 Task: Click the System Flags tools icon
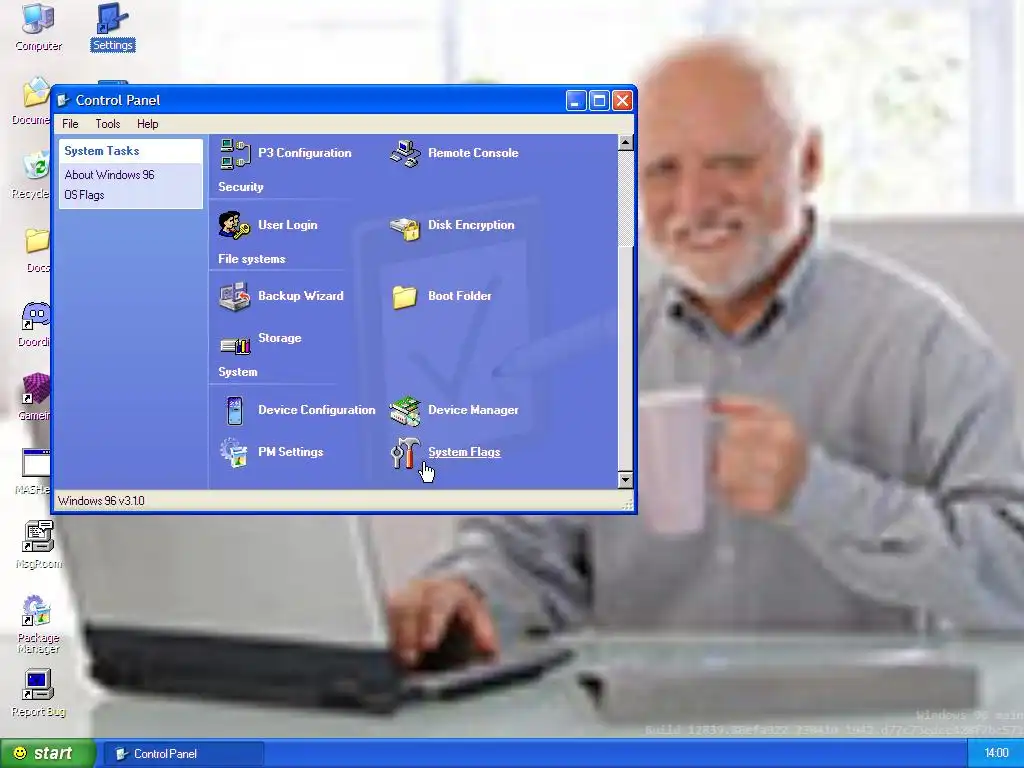click(405, 453)
